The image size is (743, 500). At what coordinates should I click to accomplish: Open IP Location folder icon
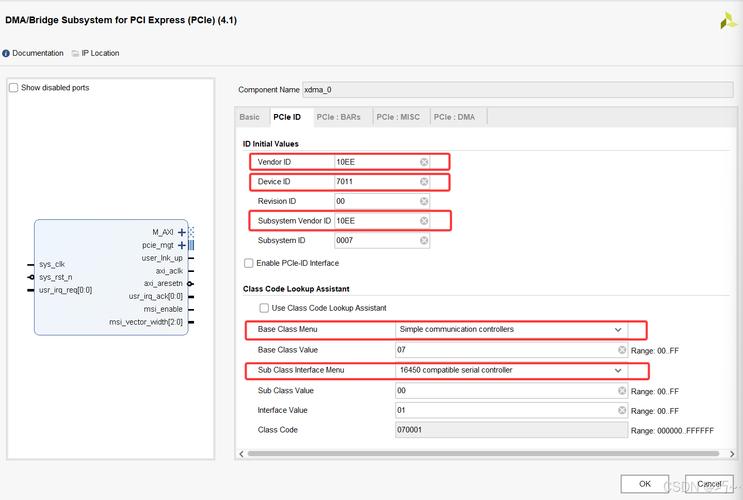tap(75, 54)
